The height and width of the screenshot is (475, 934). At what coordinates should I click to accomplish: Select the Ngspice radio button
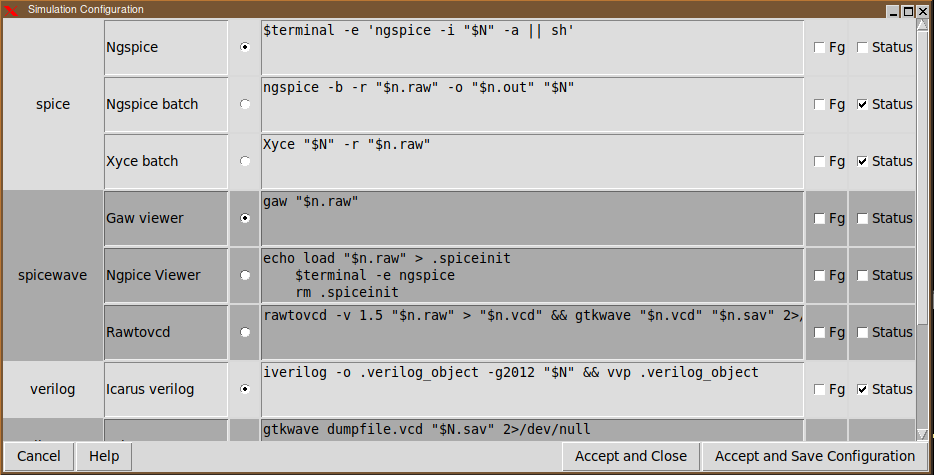coord(245,47)
